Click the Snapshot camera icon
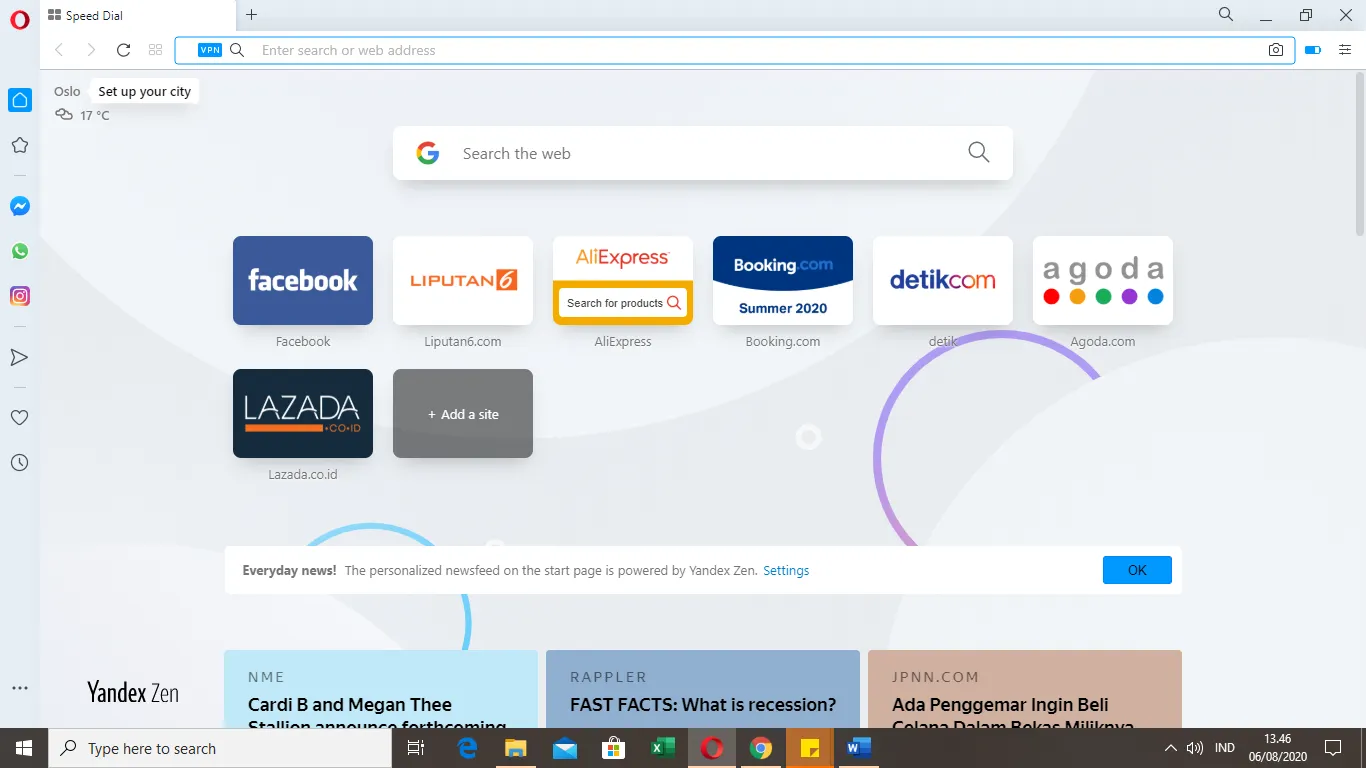The height and width of the screenshot is (768, 1366). (1276, 50)
